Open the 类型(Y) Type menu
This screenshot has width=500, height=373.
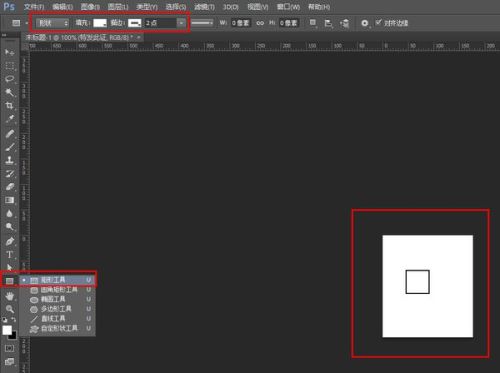point(147,7)
